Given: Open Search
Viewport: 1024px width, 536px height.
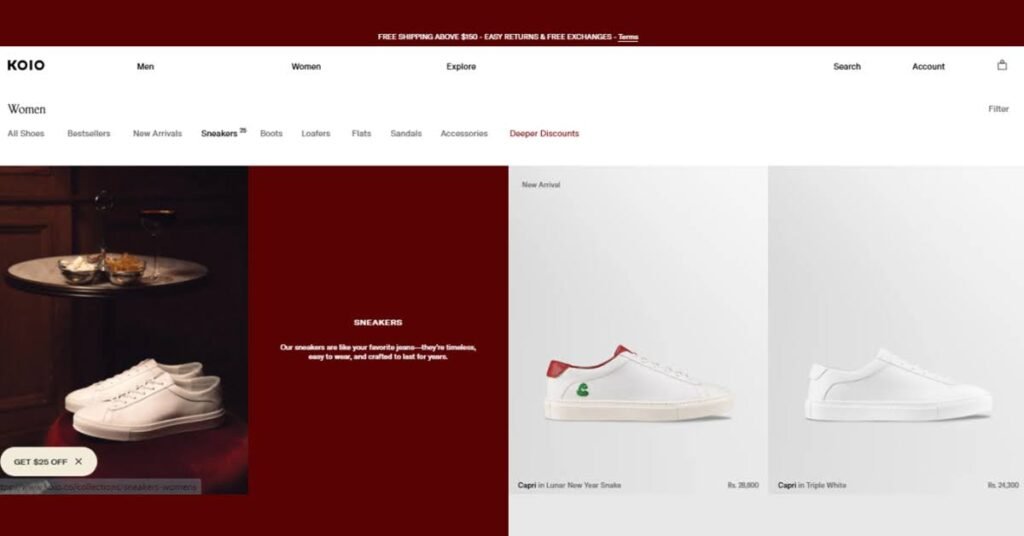Looking at the screenshot, I should click(846, 67).
